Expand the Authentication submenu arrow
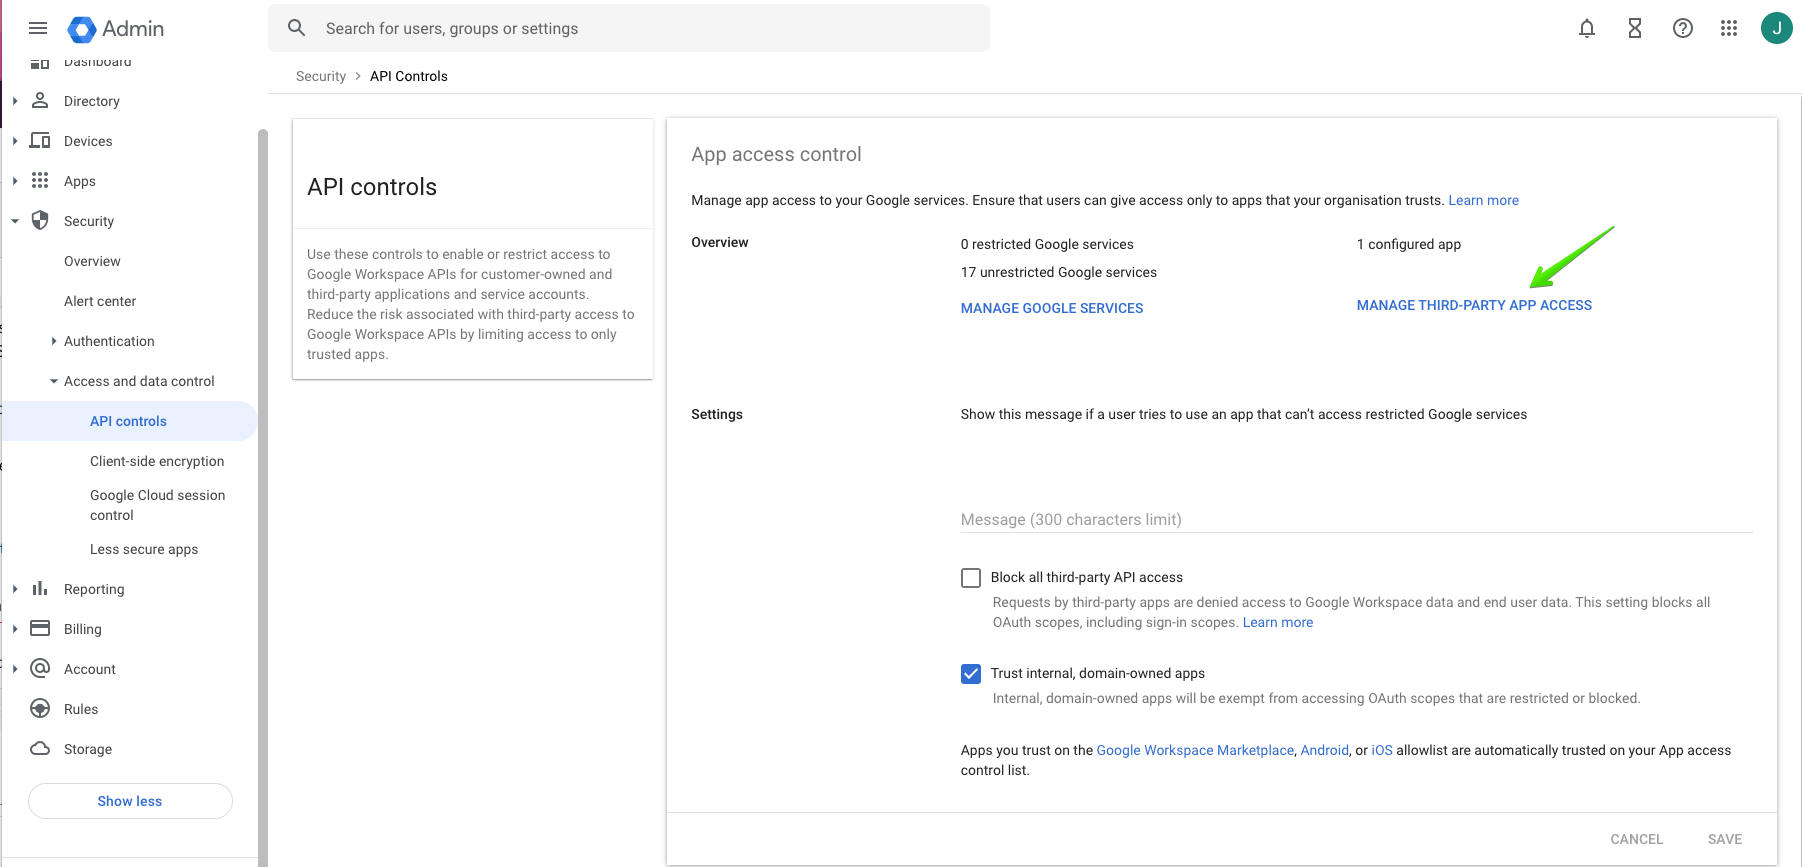 point(54,341)
